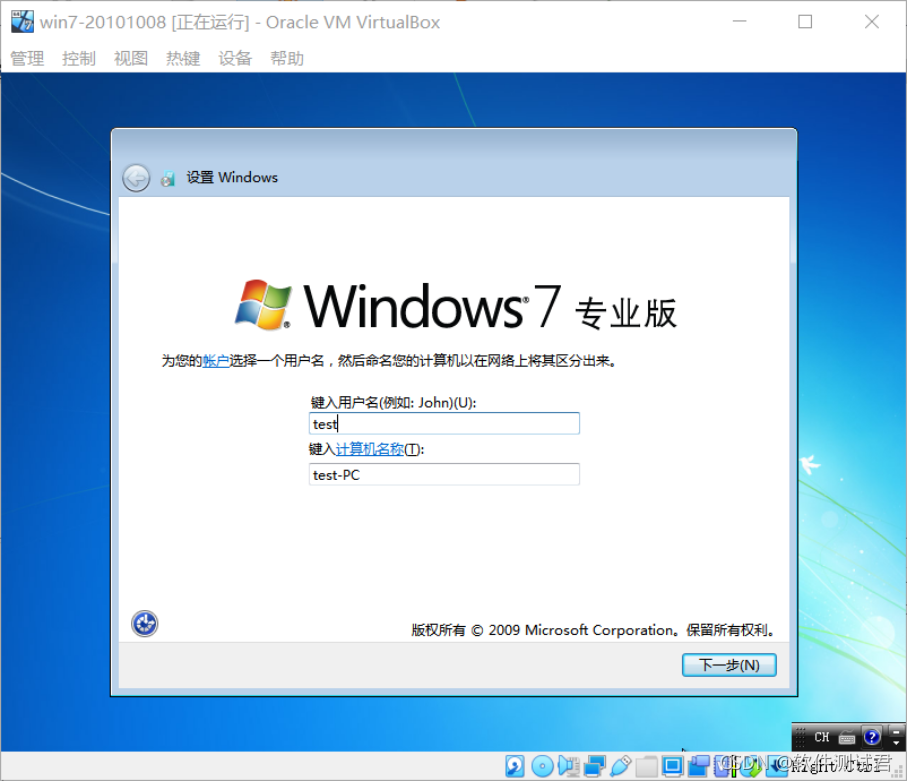The width and height of the screenshot is (908, 781).
Task: Maximize the VirtualBox window
Action: (x=805, y=21)
